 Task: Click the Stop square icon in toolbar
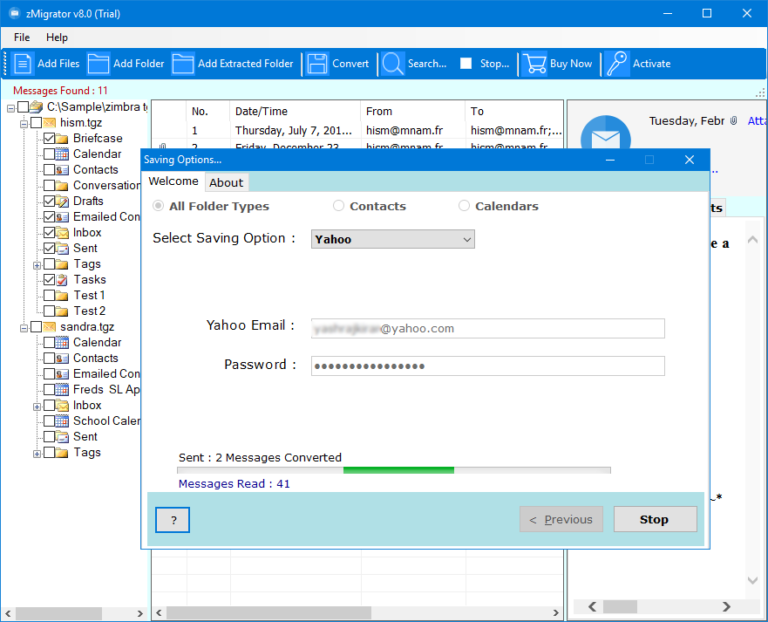[466, 64]
